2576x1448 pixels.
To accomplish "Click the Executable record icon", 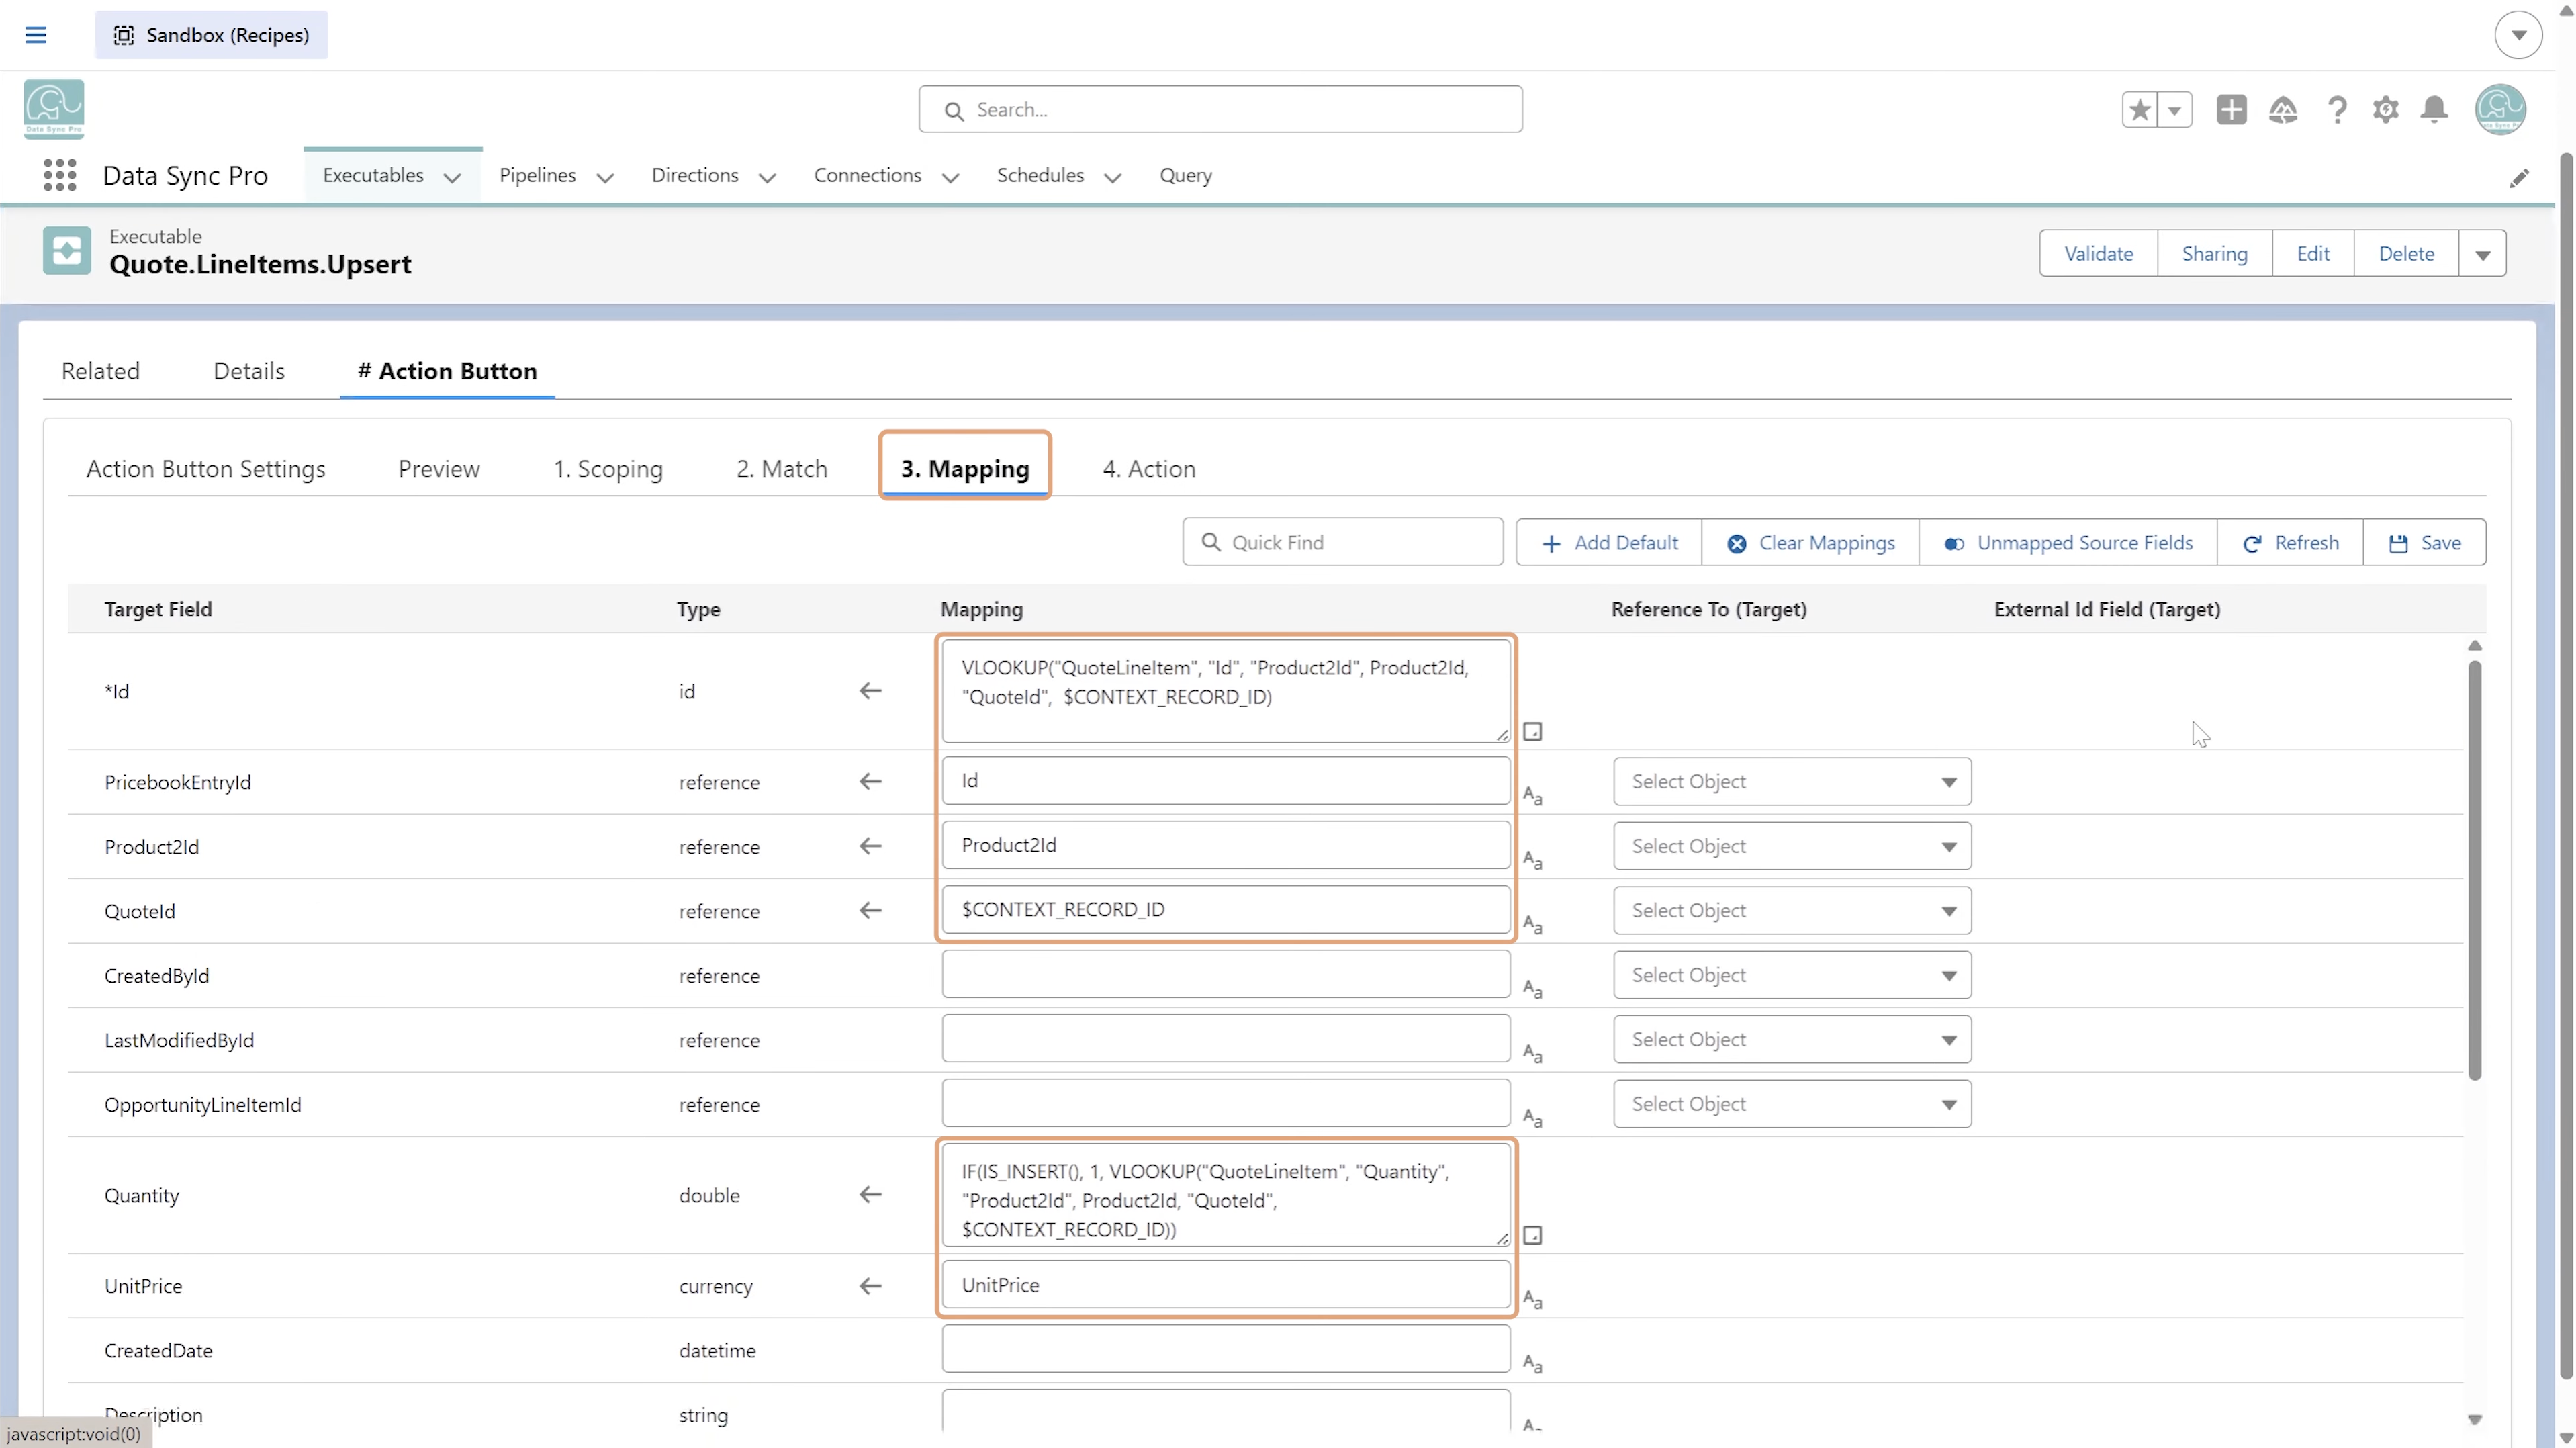I will click(67, 250).
